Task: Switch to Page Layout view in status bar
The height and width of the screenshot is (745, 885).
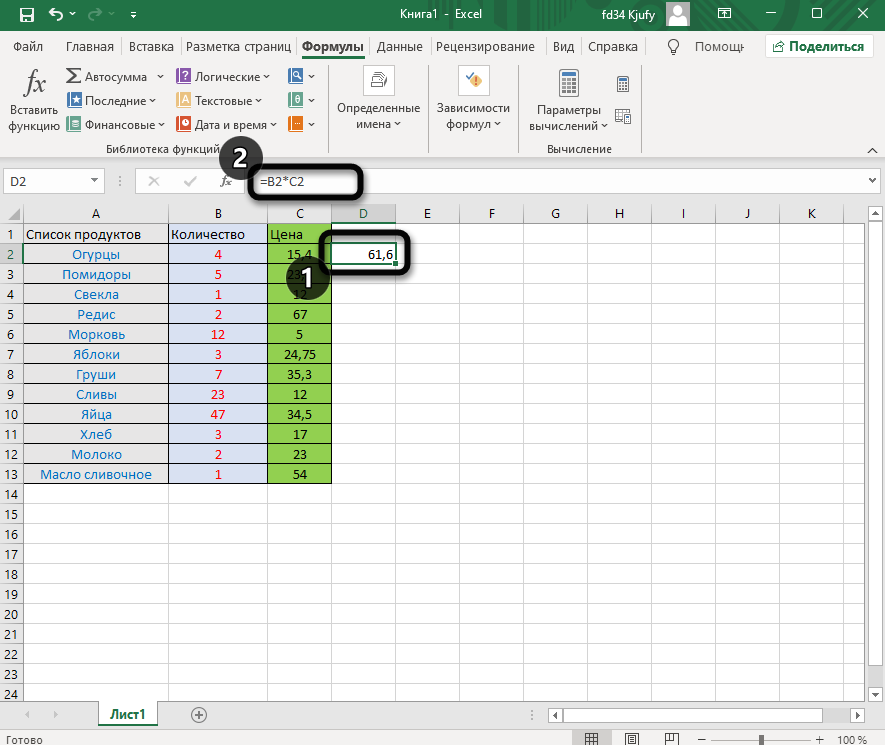Action: pyautogui.click(x=630, y=739)
